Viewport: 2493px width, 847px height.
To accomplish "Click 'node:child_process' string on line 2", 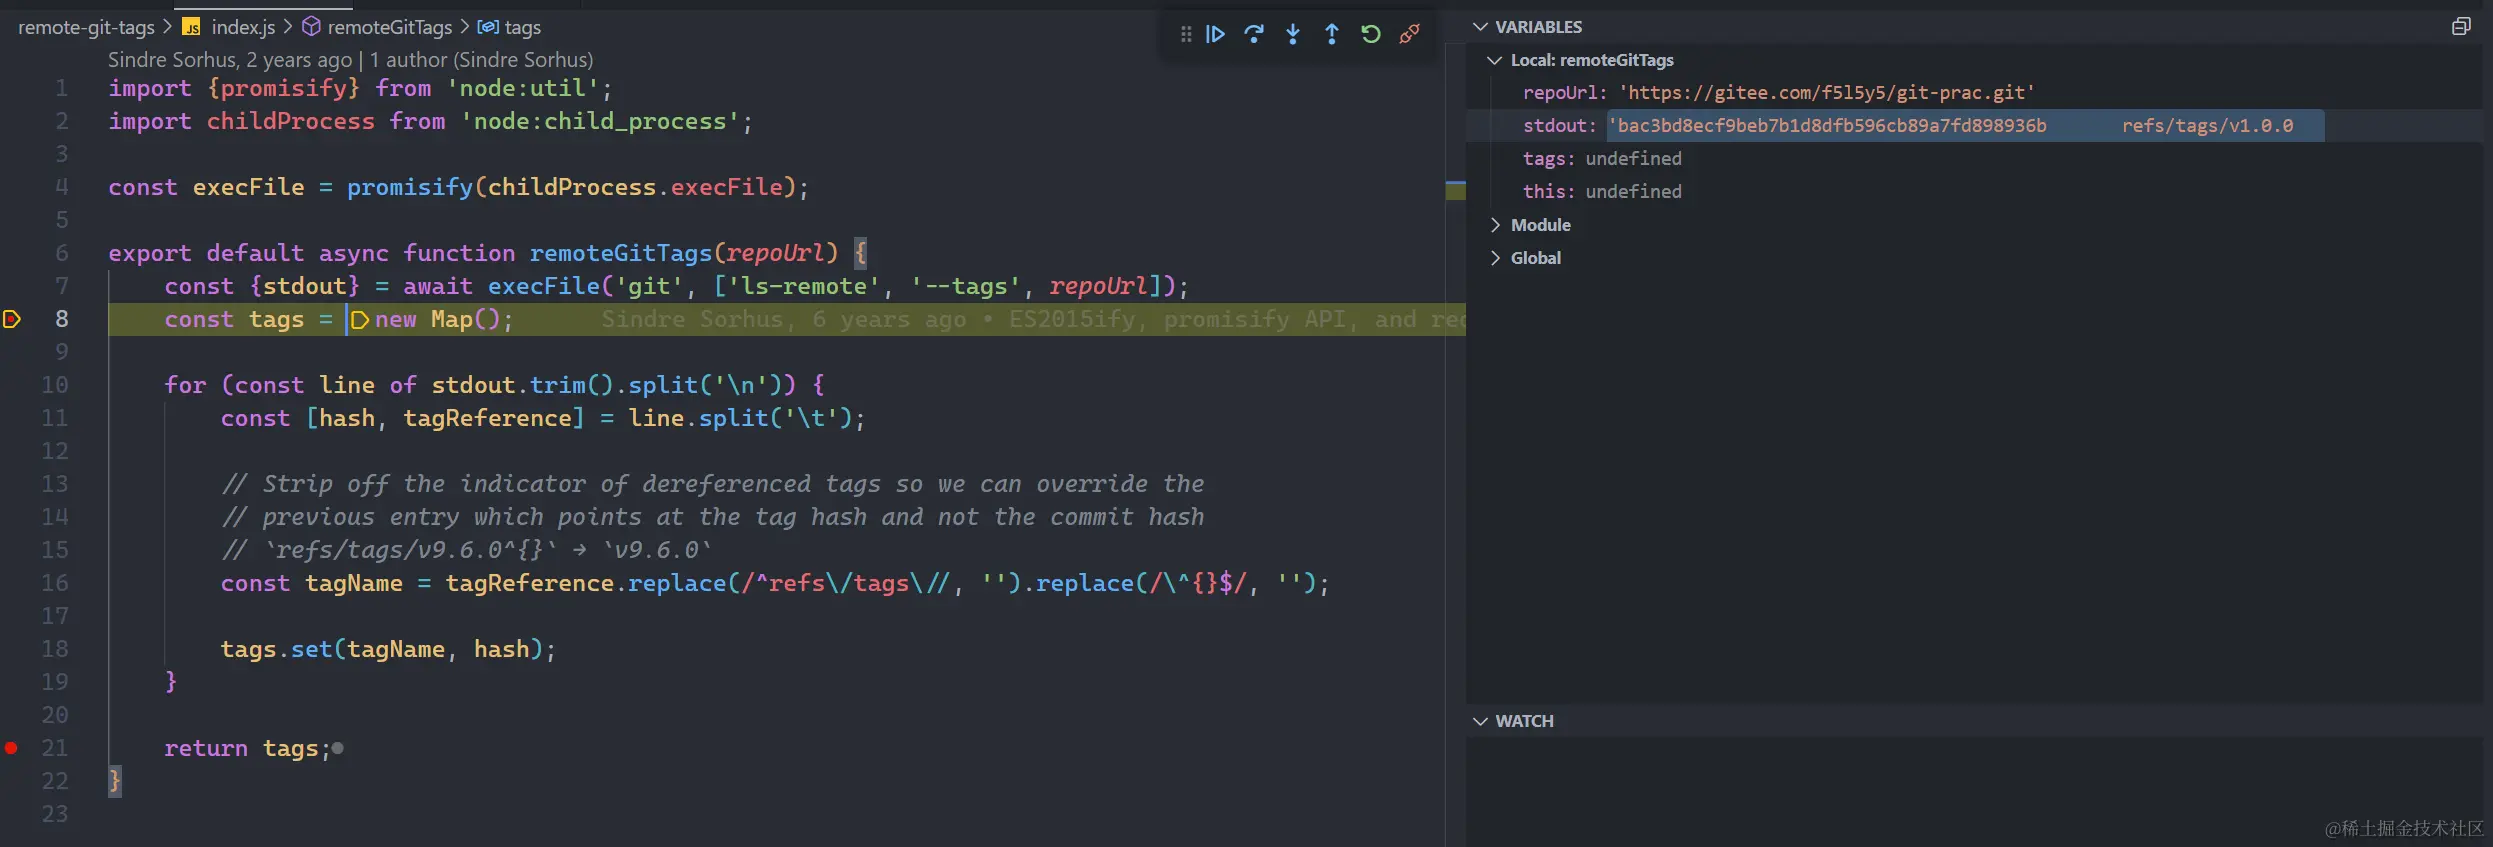I will [x=600, y=121].
